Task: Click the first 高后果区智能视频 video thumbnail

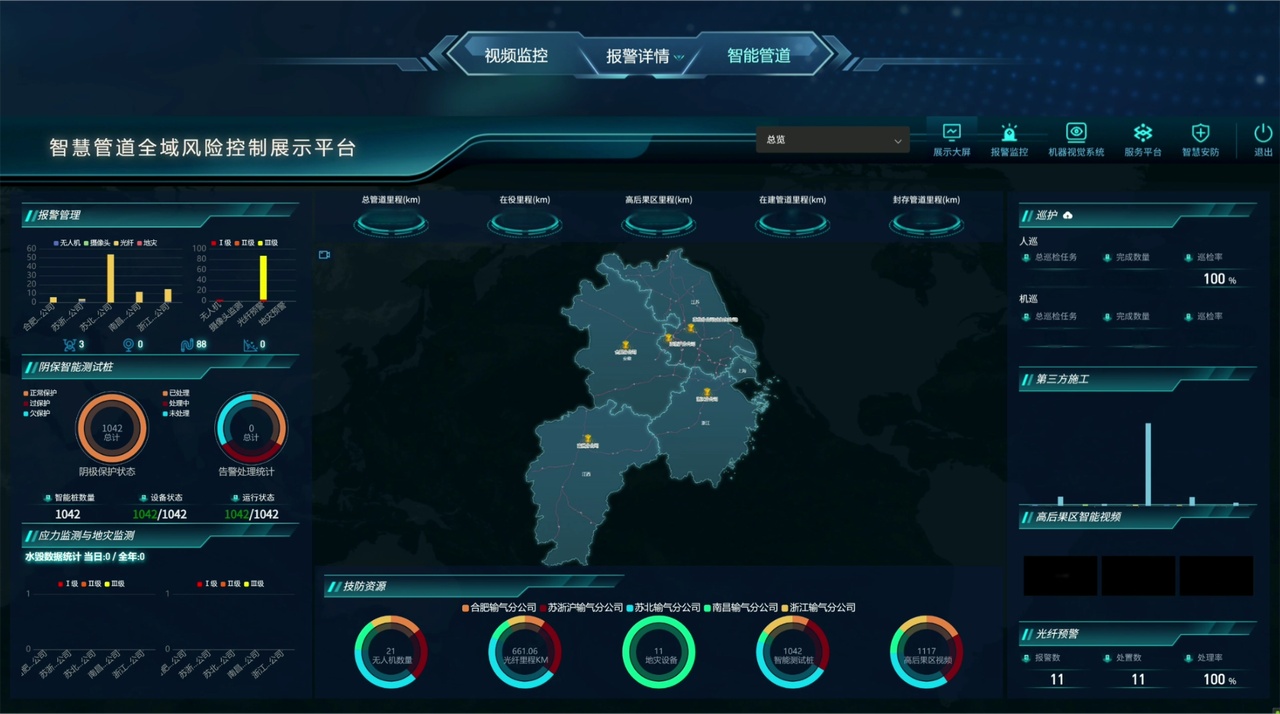Action: click(1060, 576)
